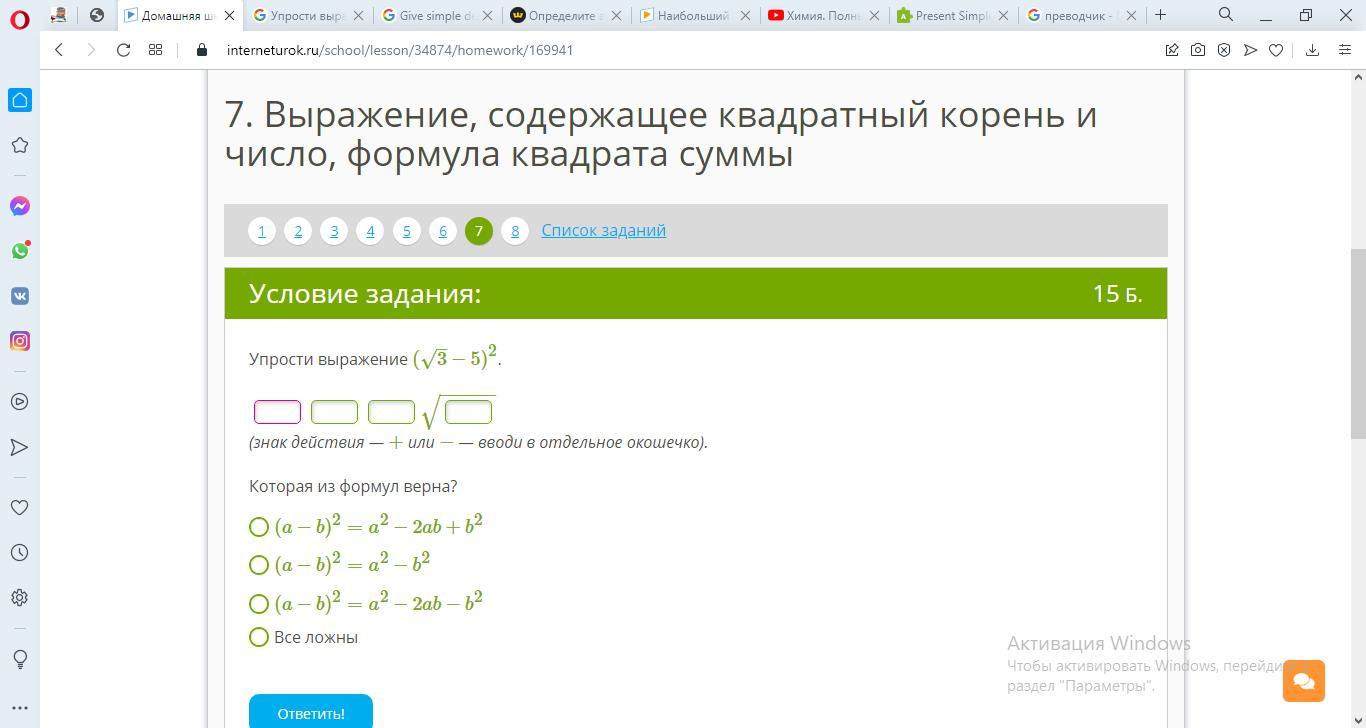Screen dimensions: 1366x728
Task: Open VK messenger in the sidebar
Action: pos(20,296)
